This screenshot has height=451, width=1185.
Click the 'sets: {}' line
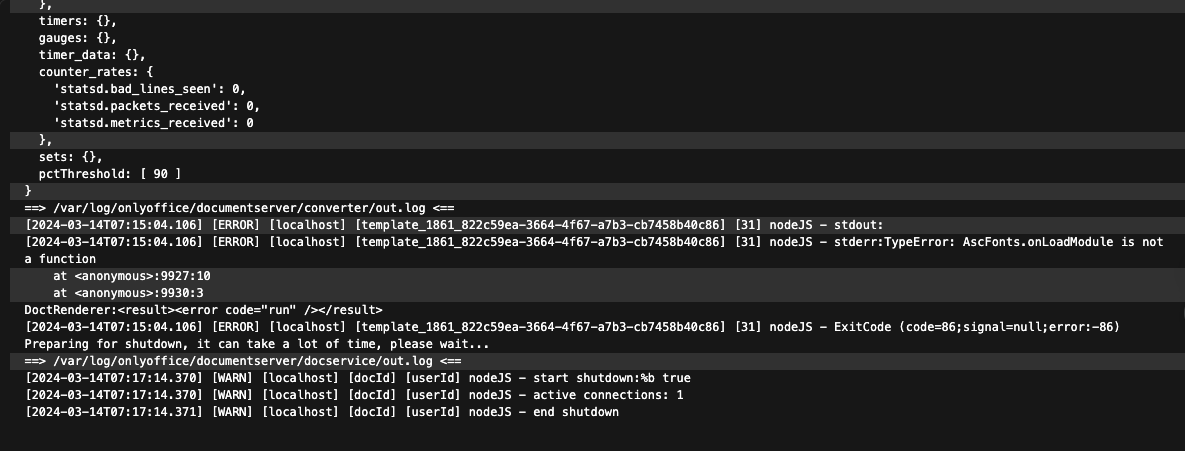(70, 157)
